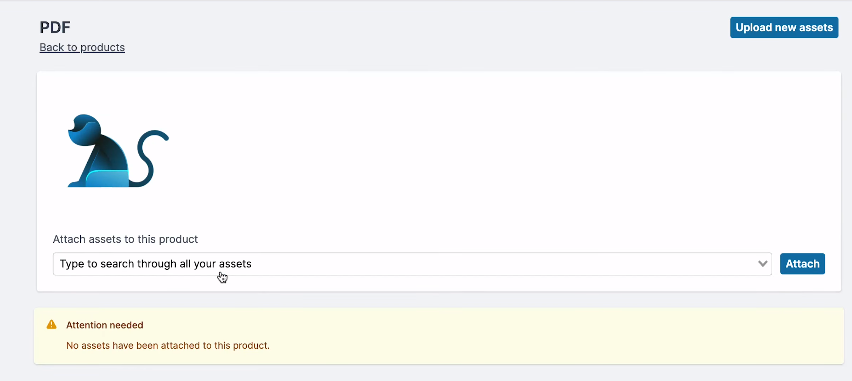Click the orange warning triangle icon

pyautogui.click(x=52, y=324)
